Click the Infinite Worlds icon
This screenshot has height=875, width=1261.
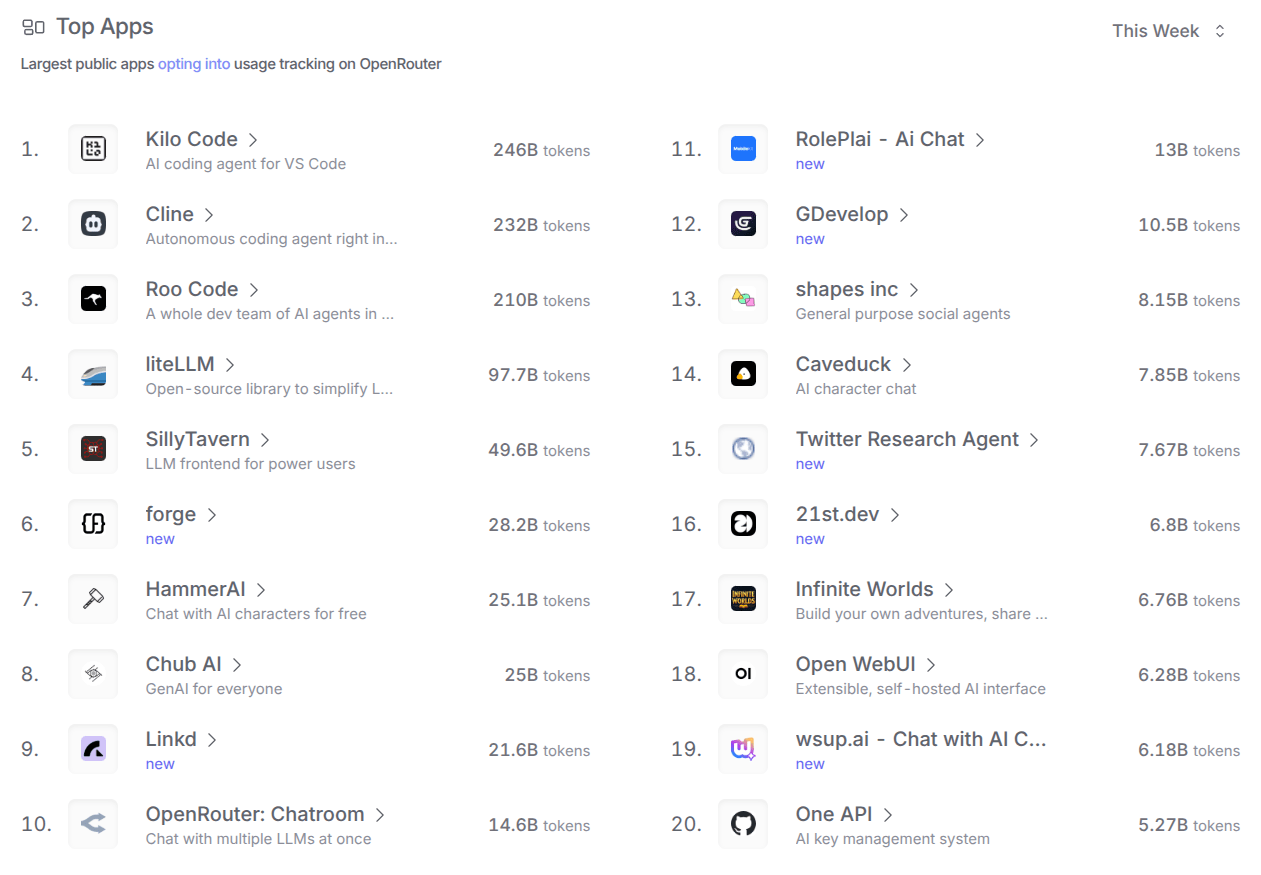(743, 599)
